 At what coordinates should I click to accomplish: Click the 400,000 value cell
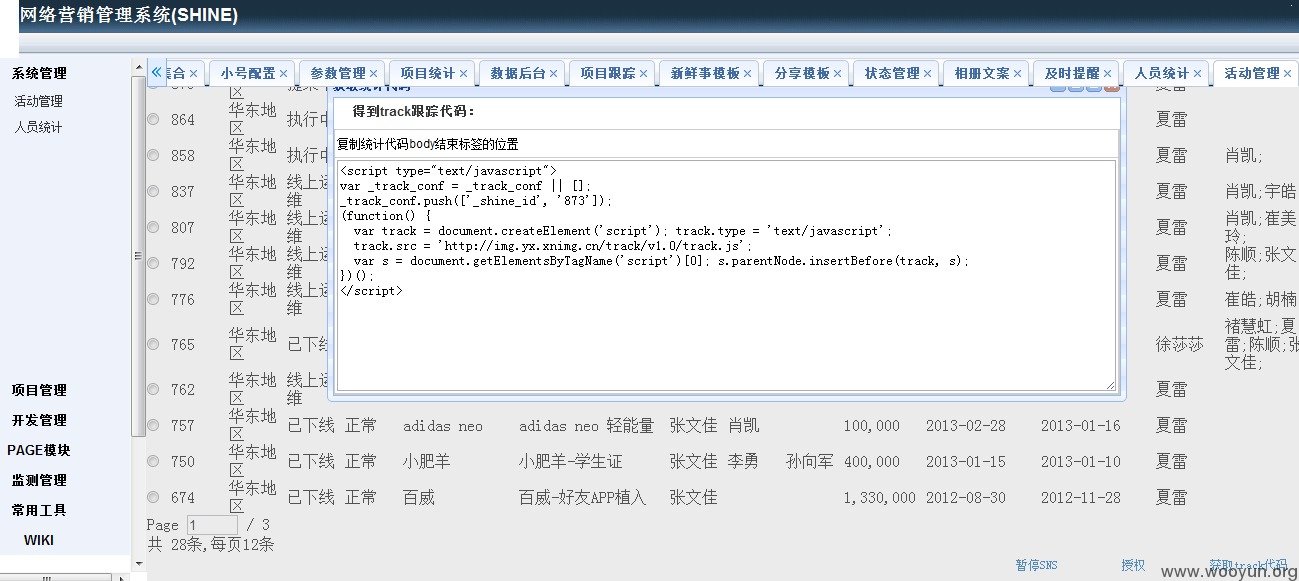871,462
